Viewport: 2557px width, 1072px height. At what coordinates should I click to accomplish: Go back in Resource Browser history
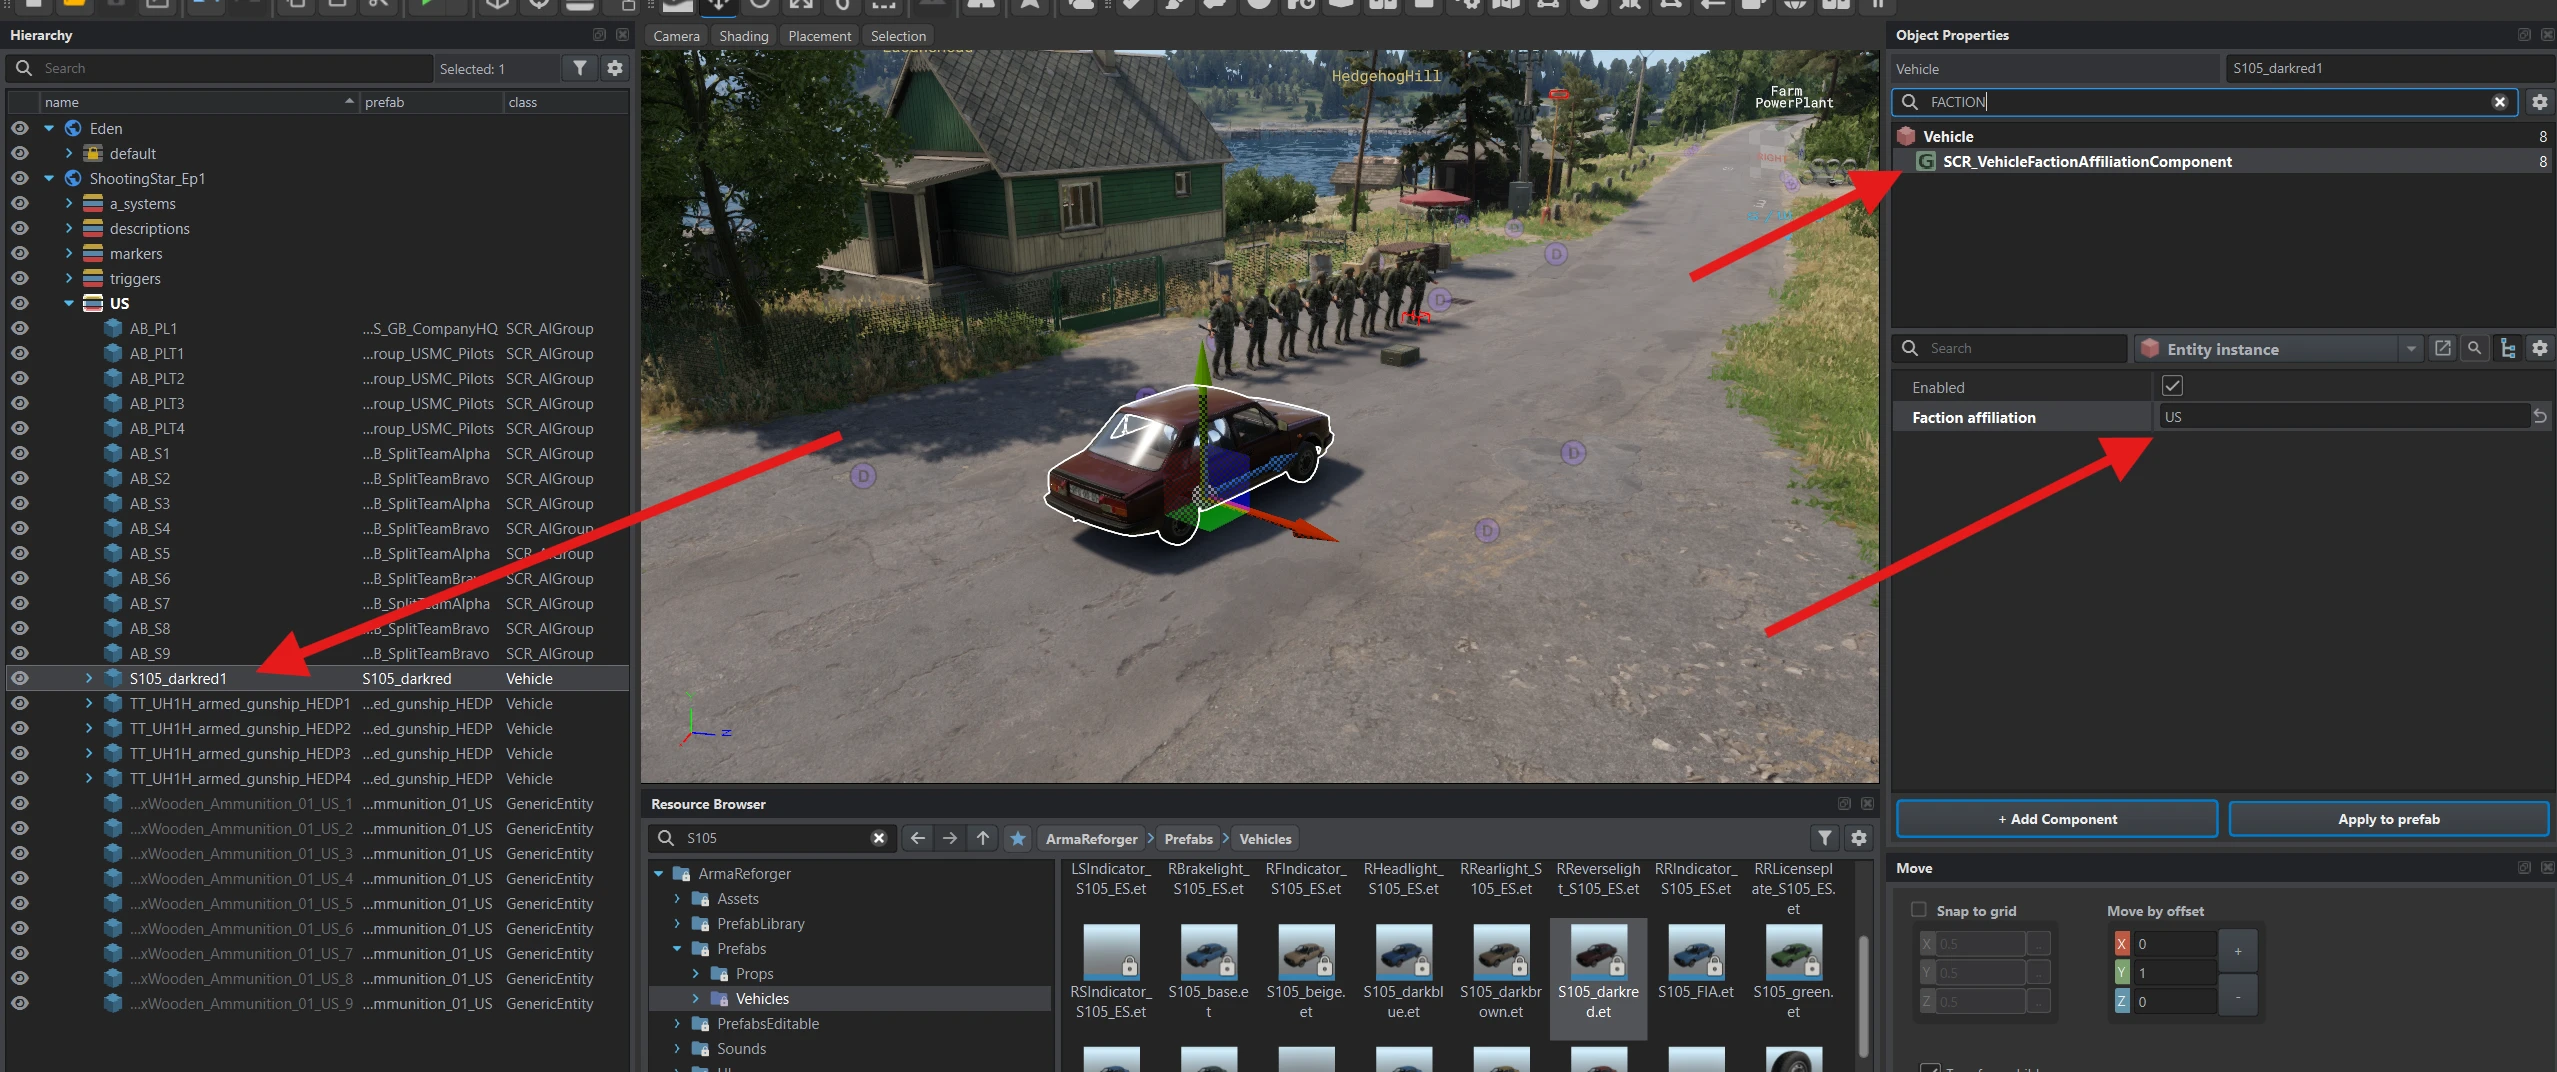pyautogui.click(x=917, y=838)
